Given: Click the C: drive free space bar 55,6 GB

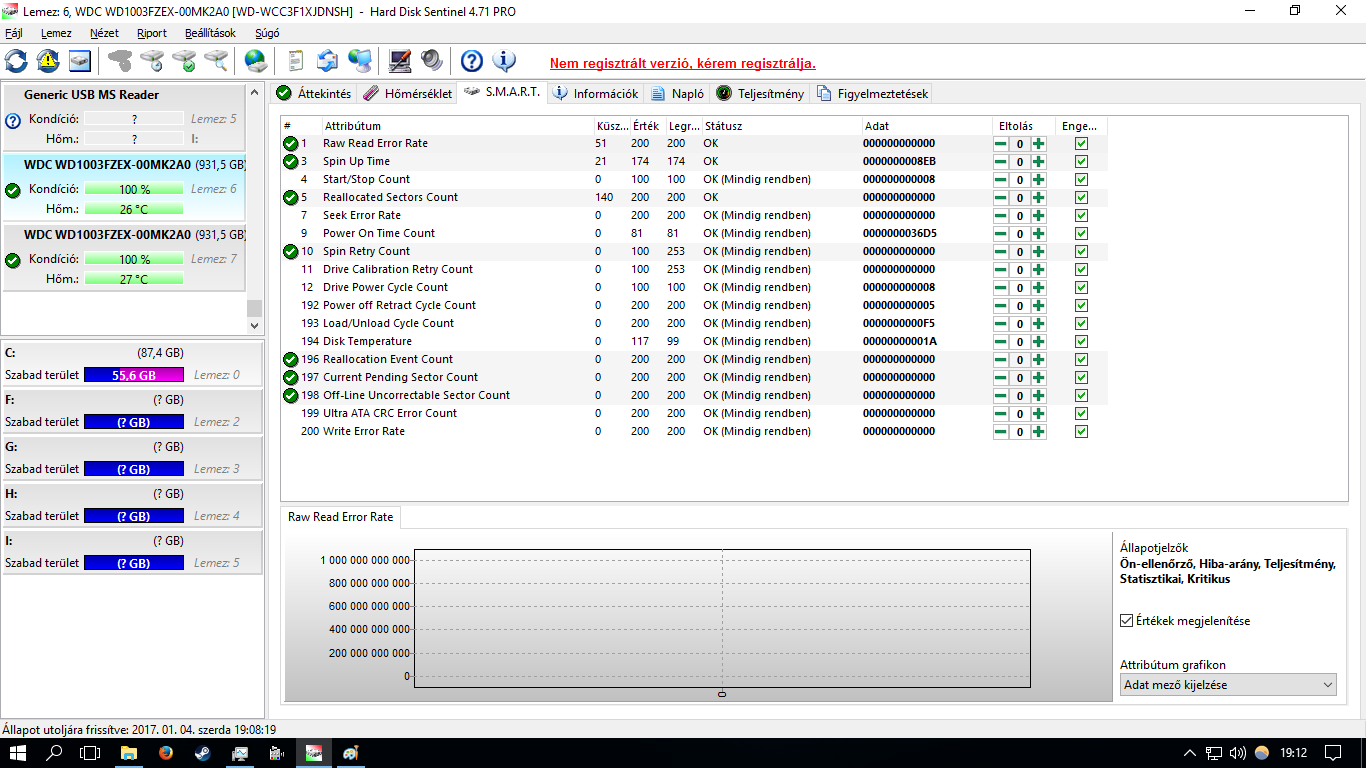Looking at the screenshot, I should click(134, 375).
